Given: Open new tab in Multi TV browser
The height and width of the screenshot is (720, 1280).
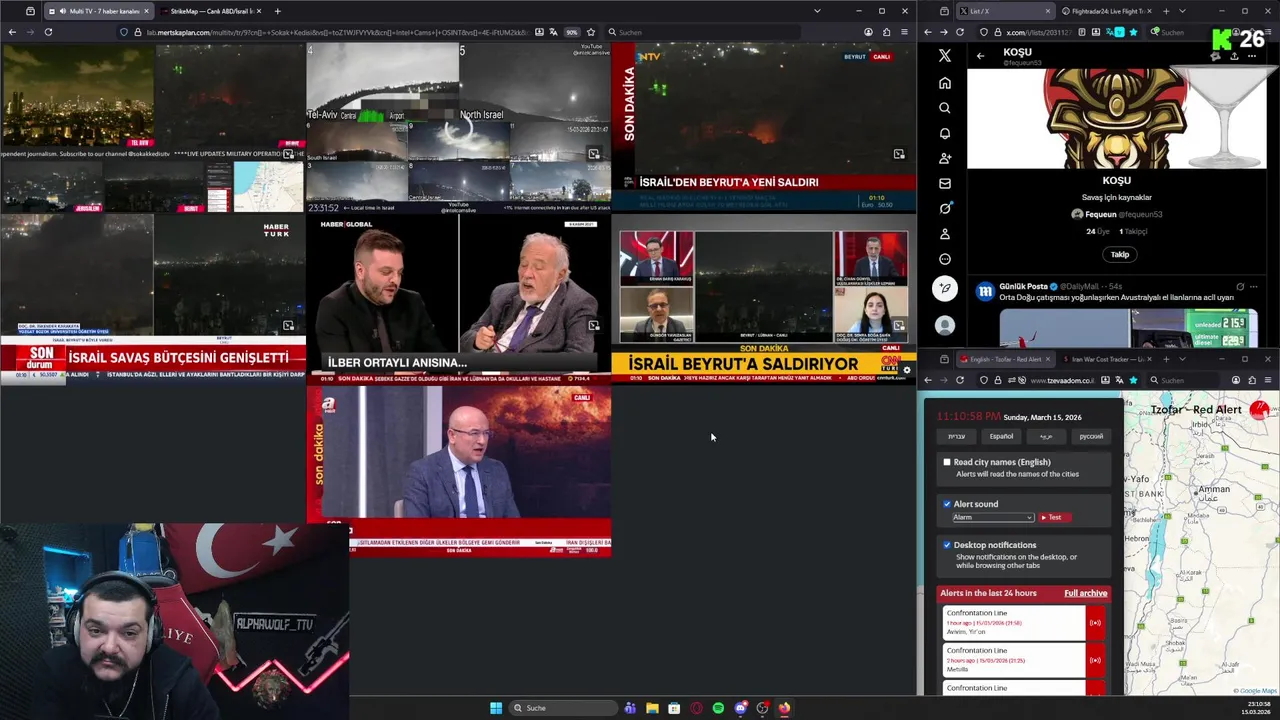Looking at the screenshot, I should click(277, 11).
